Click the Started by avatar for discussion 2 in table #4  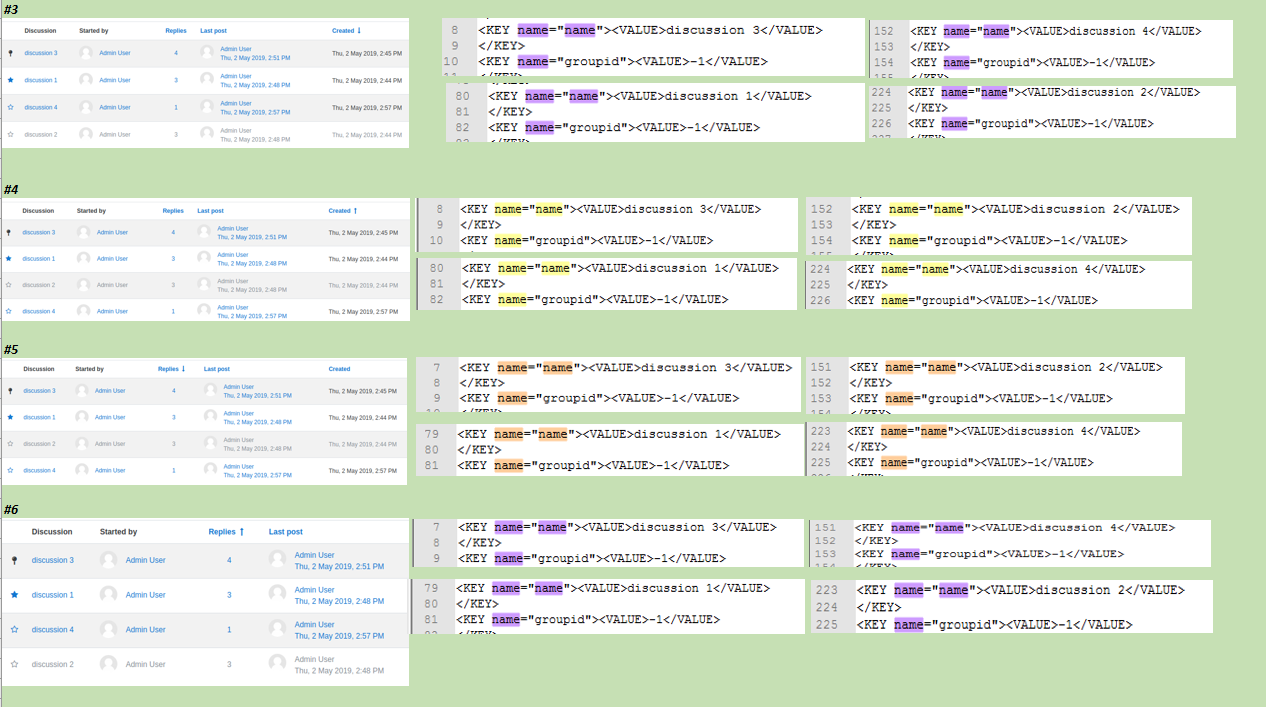coord(84,285)
